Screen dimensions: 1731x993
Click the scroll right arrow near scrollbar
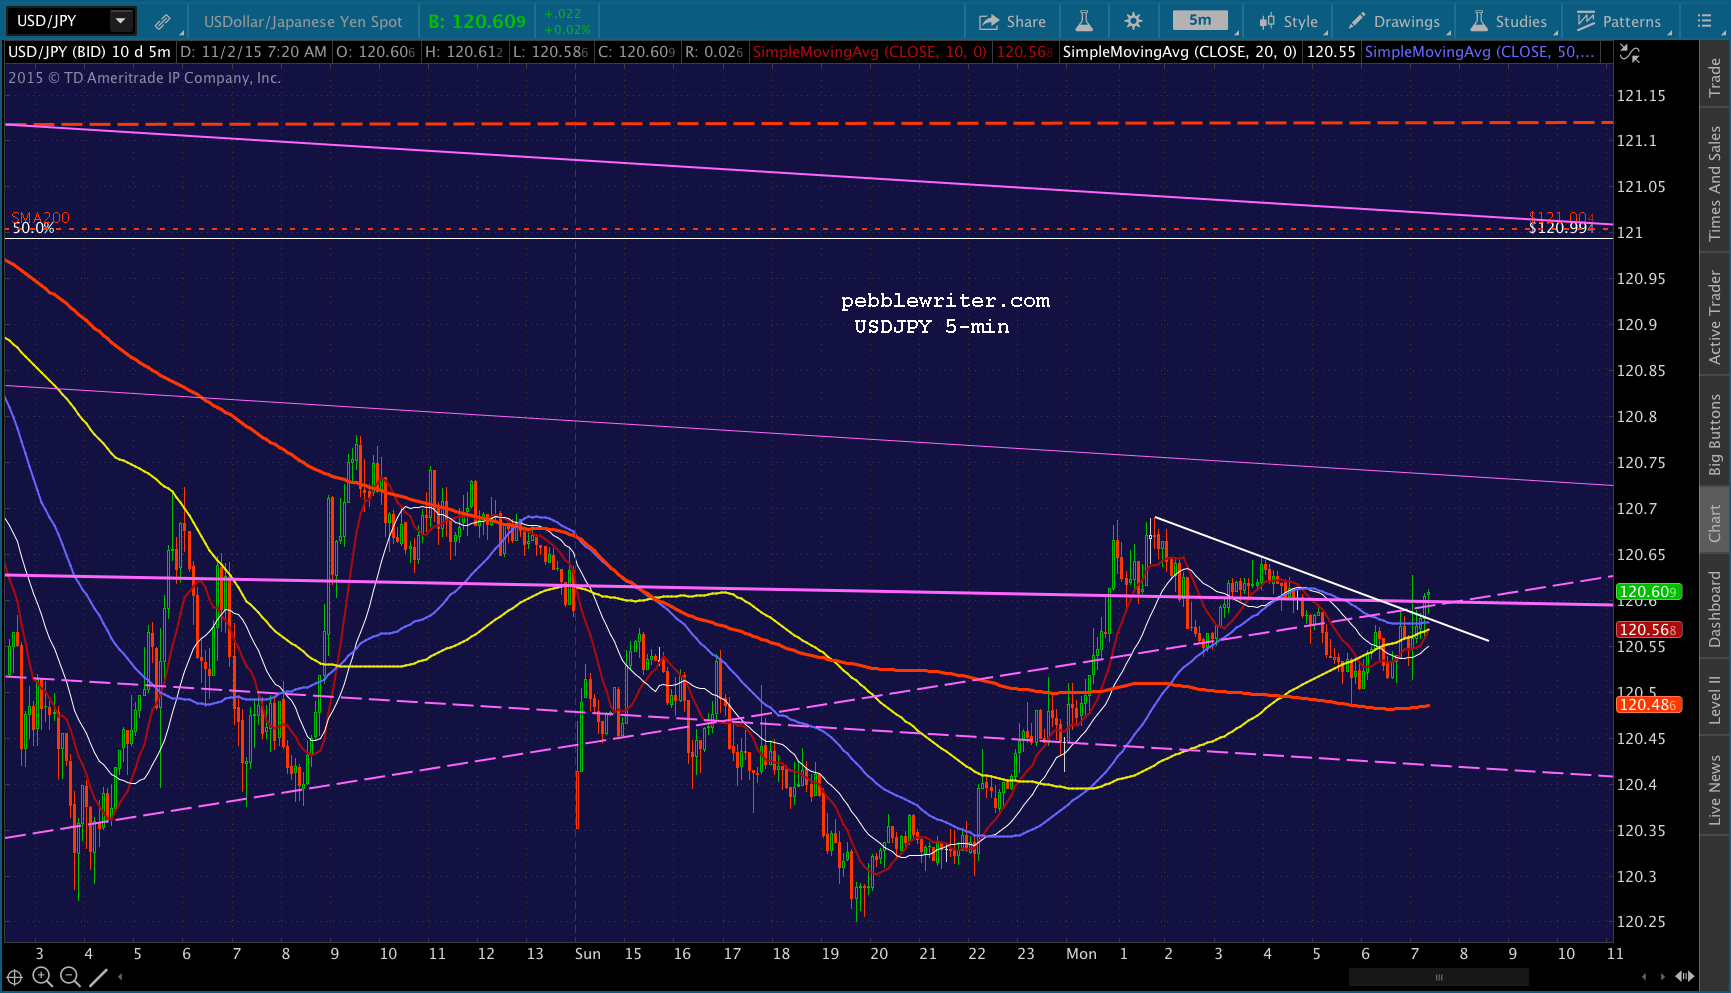(x=1663, y=977)
